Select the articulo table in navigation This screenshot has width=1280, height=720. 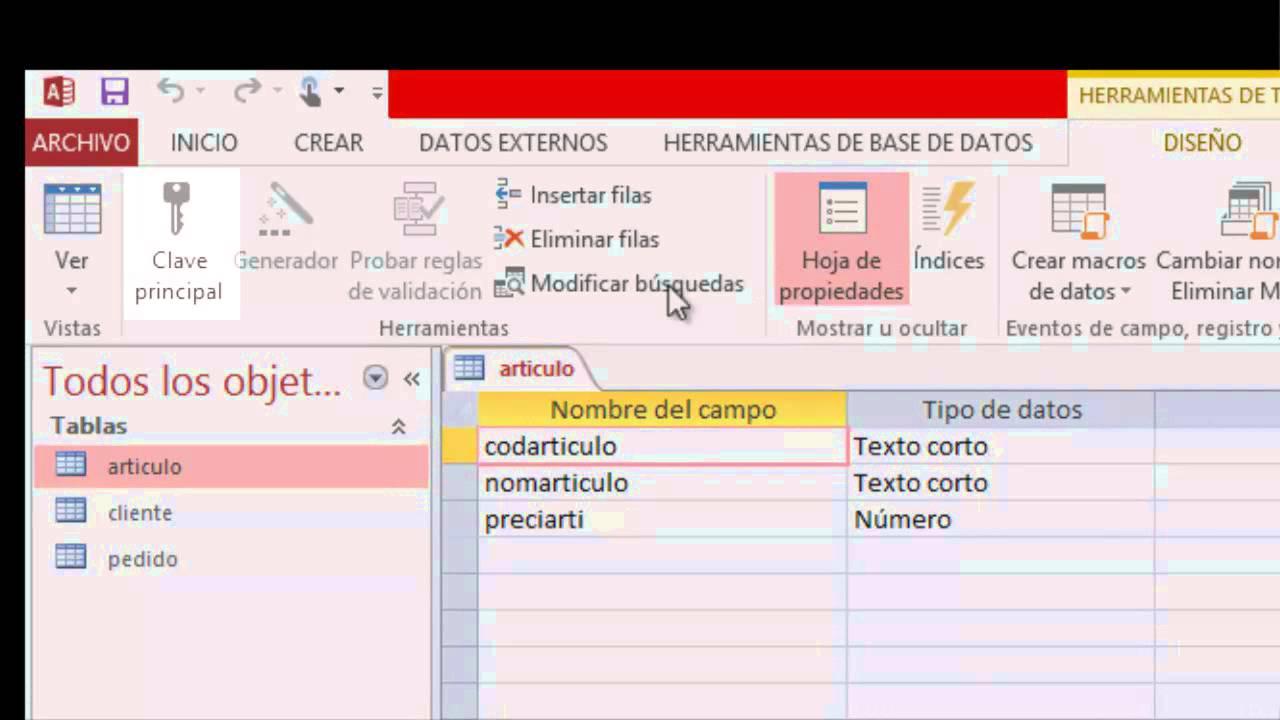coord(231,466)
